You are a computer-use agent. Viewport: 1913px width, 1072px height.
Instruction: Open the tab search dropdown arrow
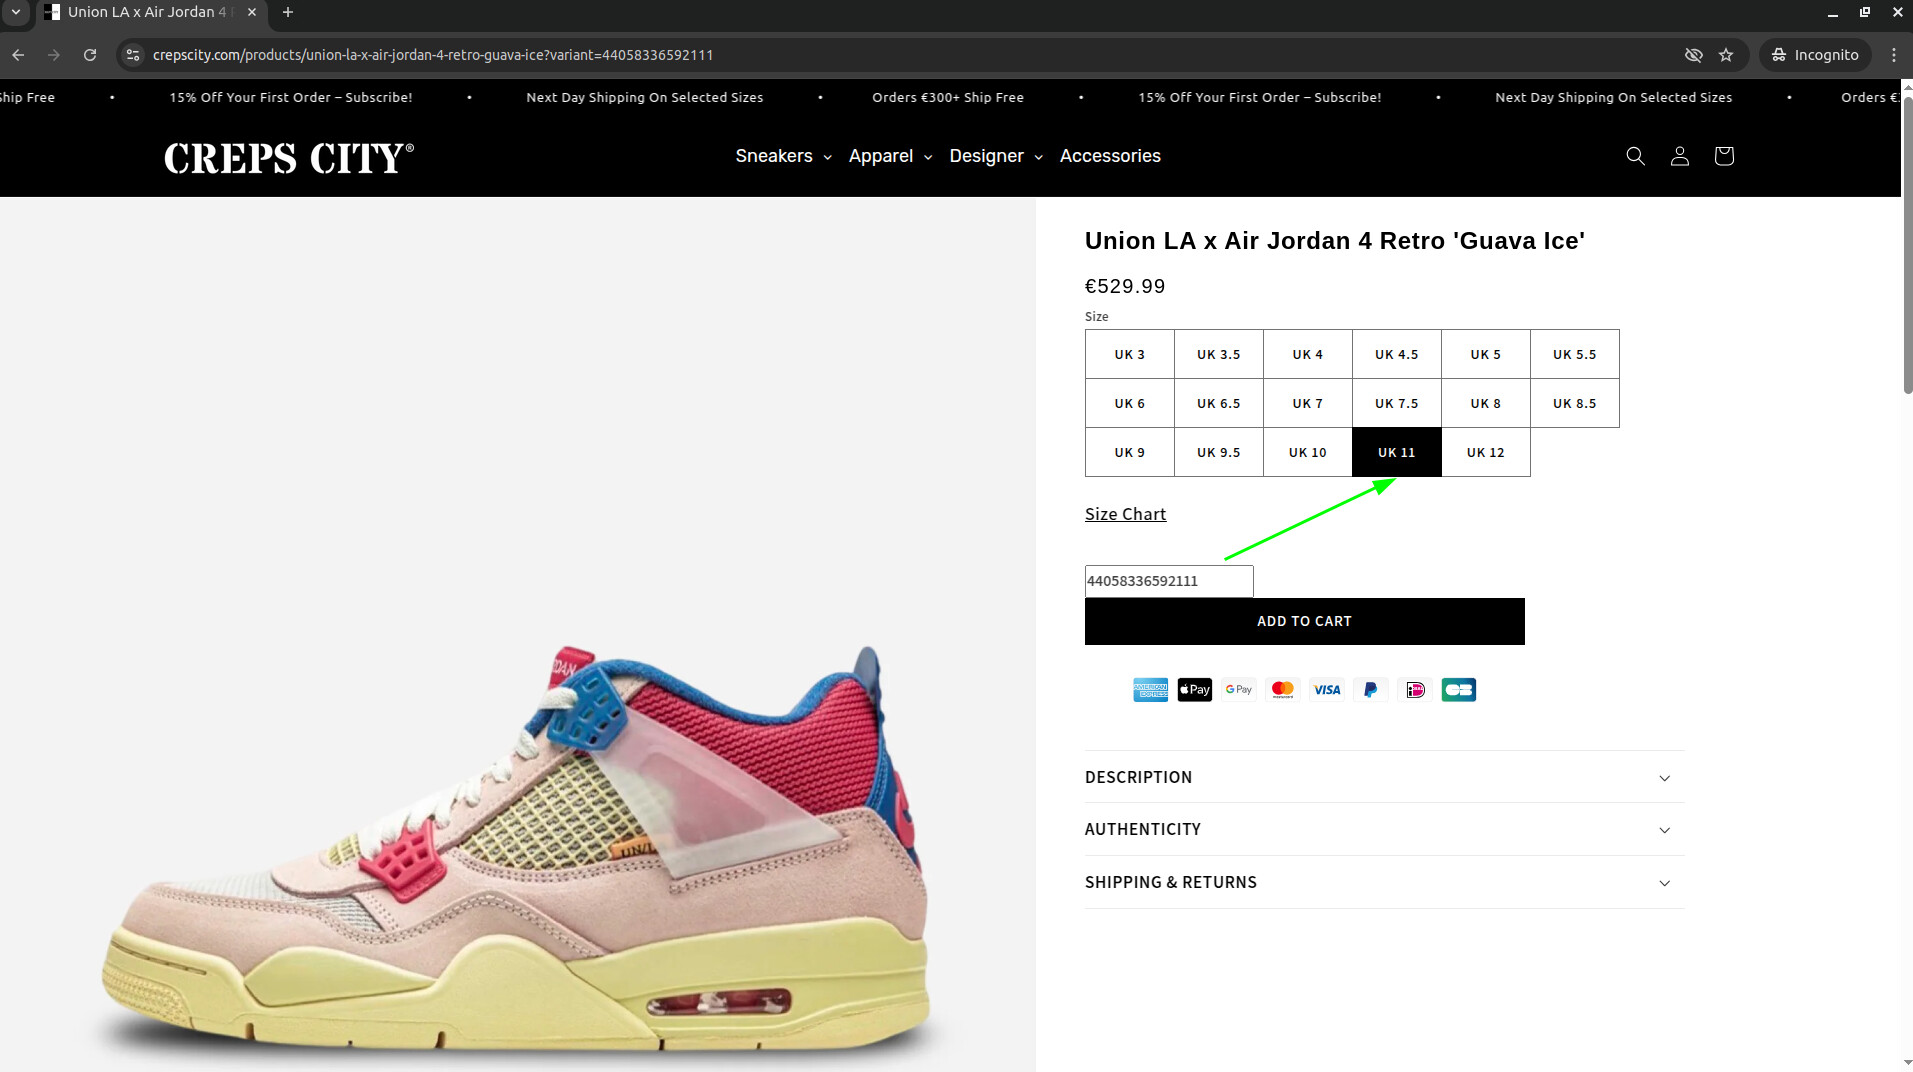coord(16,13)
